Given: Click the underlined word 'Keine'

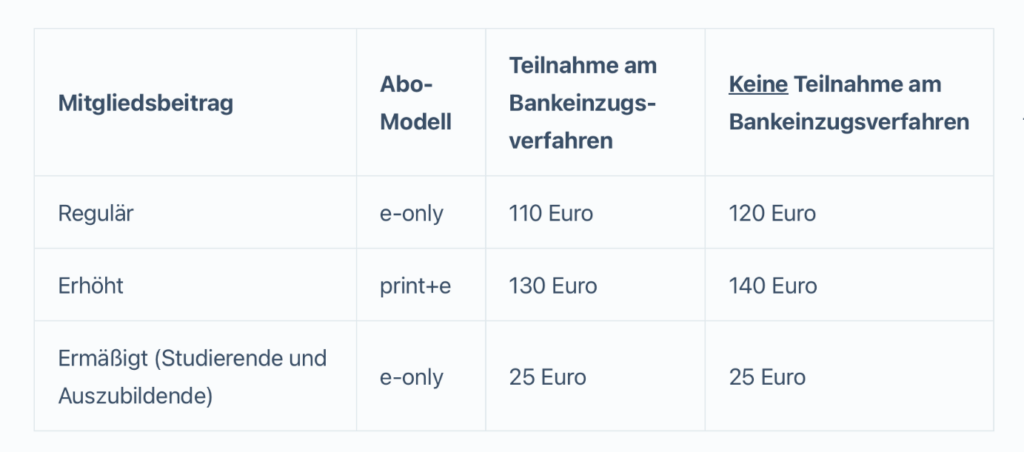Looking at the screenshot, I should (x=758, y=85).
